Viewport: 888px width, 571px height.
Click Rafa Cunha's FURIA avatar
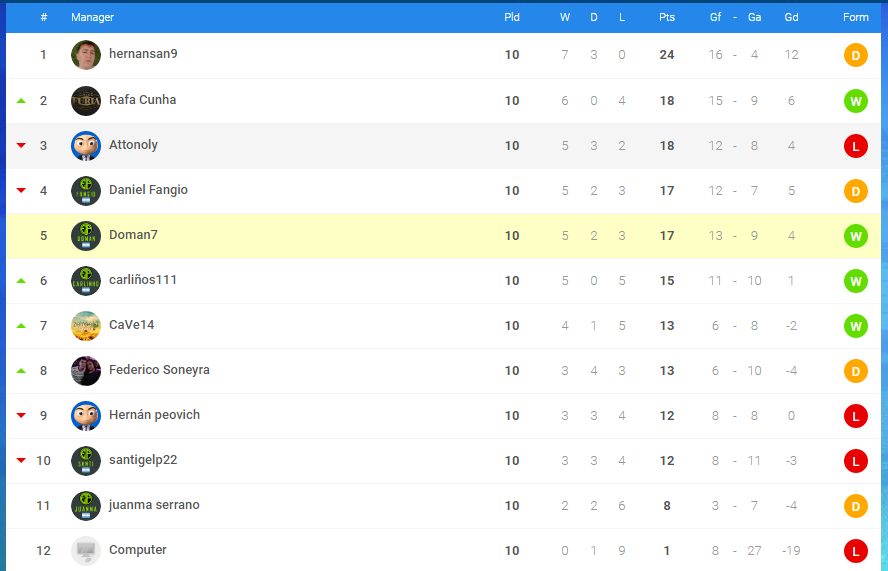tap(86, 101)
